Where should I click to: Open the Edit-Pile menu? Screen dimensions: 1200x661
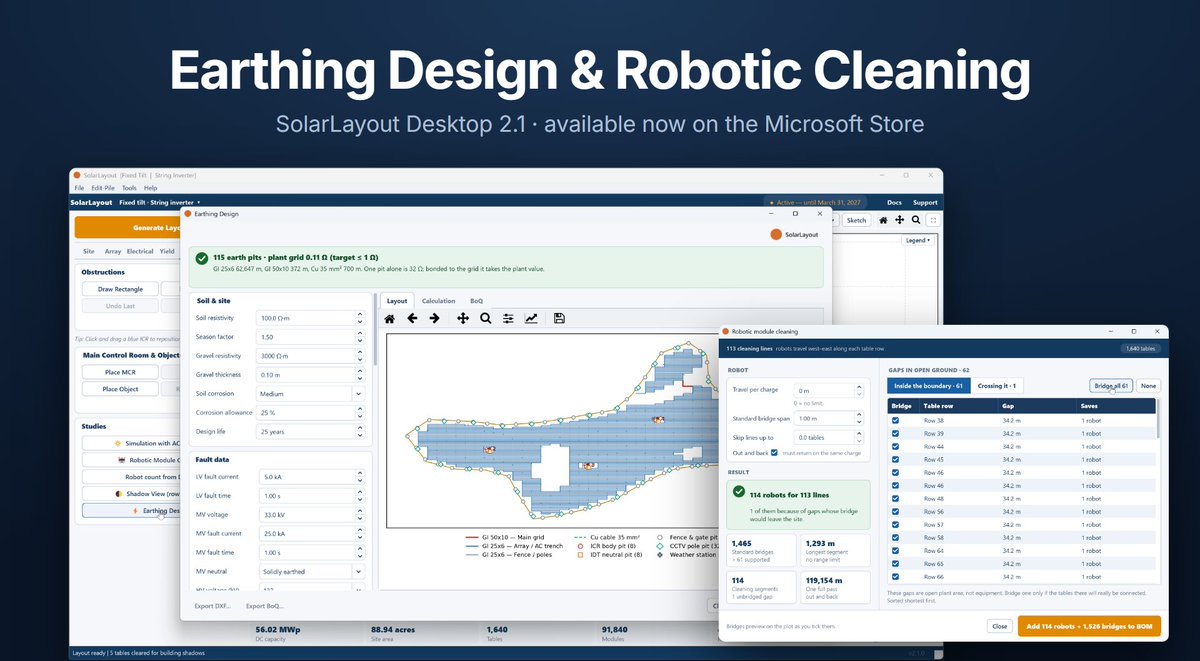click(x=102, y=188)
